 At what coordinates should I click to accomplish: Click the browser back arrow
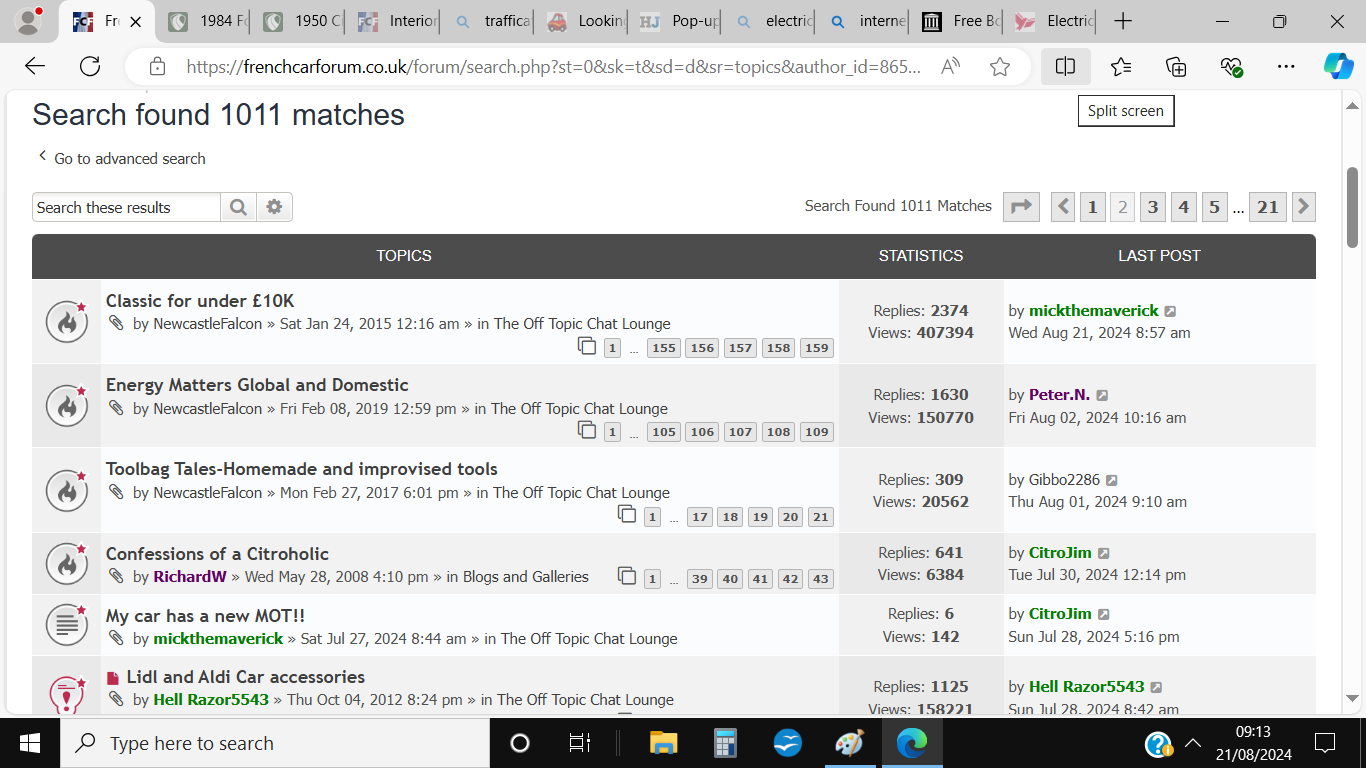point(35,66)
